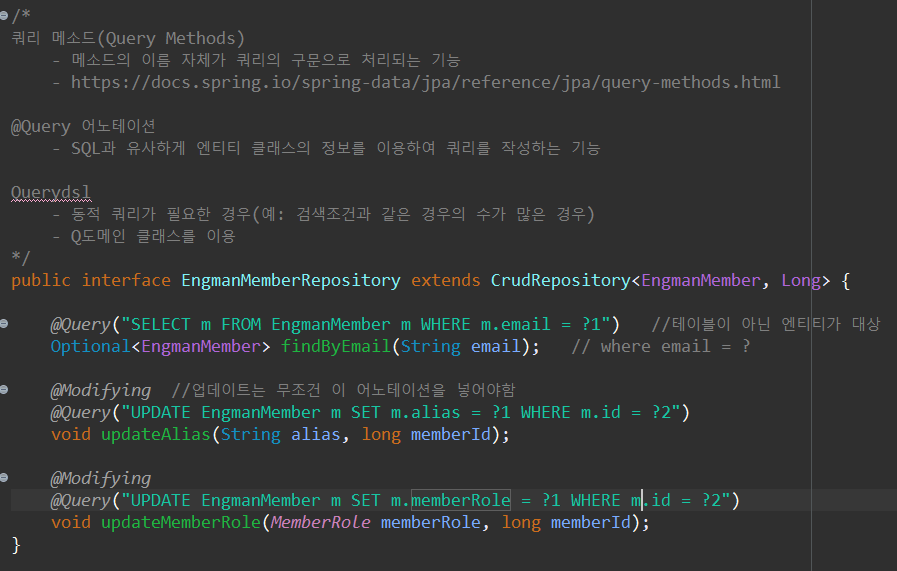Click the SELECT query string
Screen dimensions: 897x571
click(366, 324)
